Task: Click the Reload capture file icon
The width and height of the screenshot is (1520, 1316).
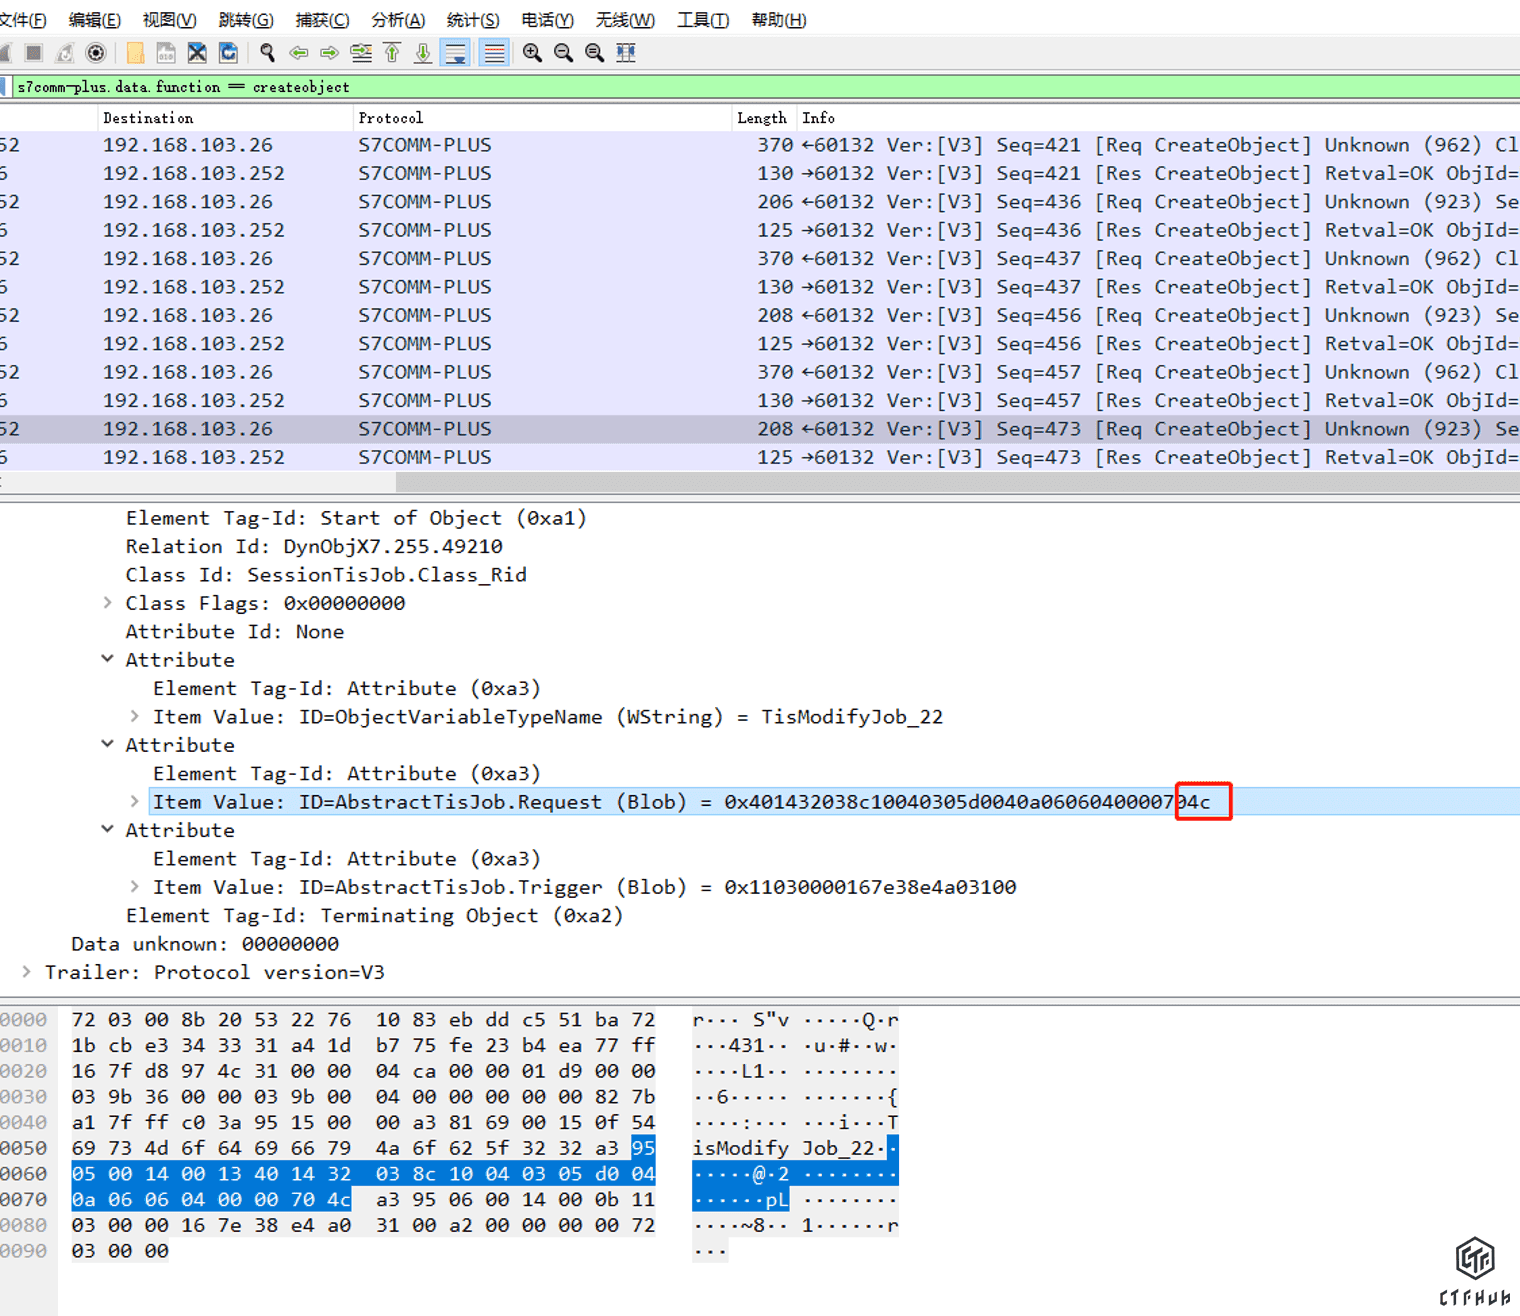Action: pos(228,53)
